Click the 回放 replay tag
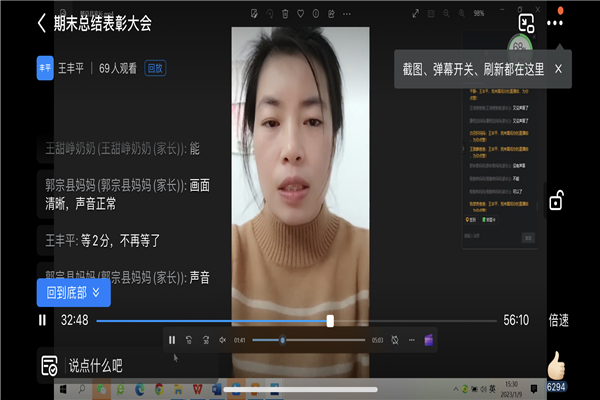Image resolution: width=600 pixels, height=400 pixels. 155,68
